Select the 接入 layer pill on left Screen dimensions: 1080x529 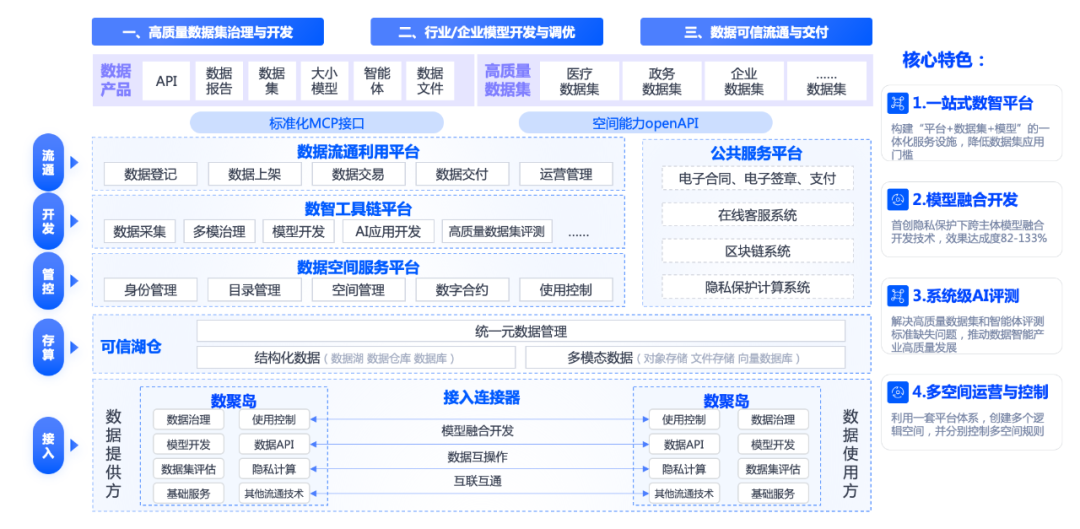[x=48, y=443]
